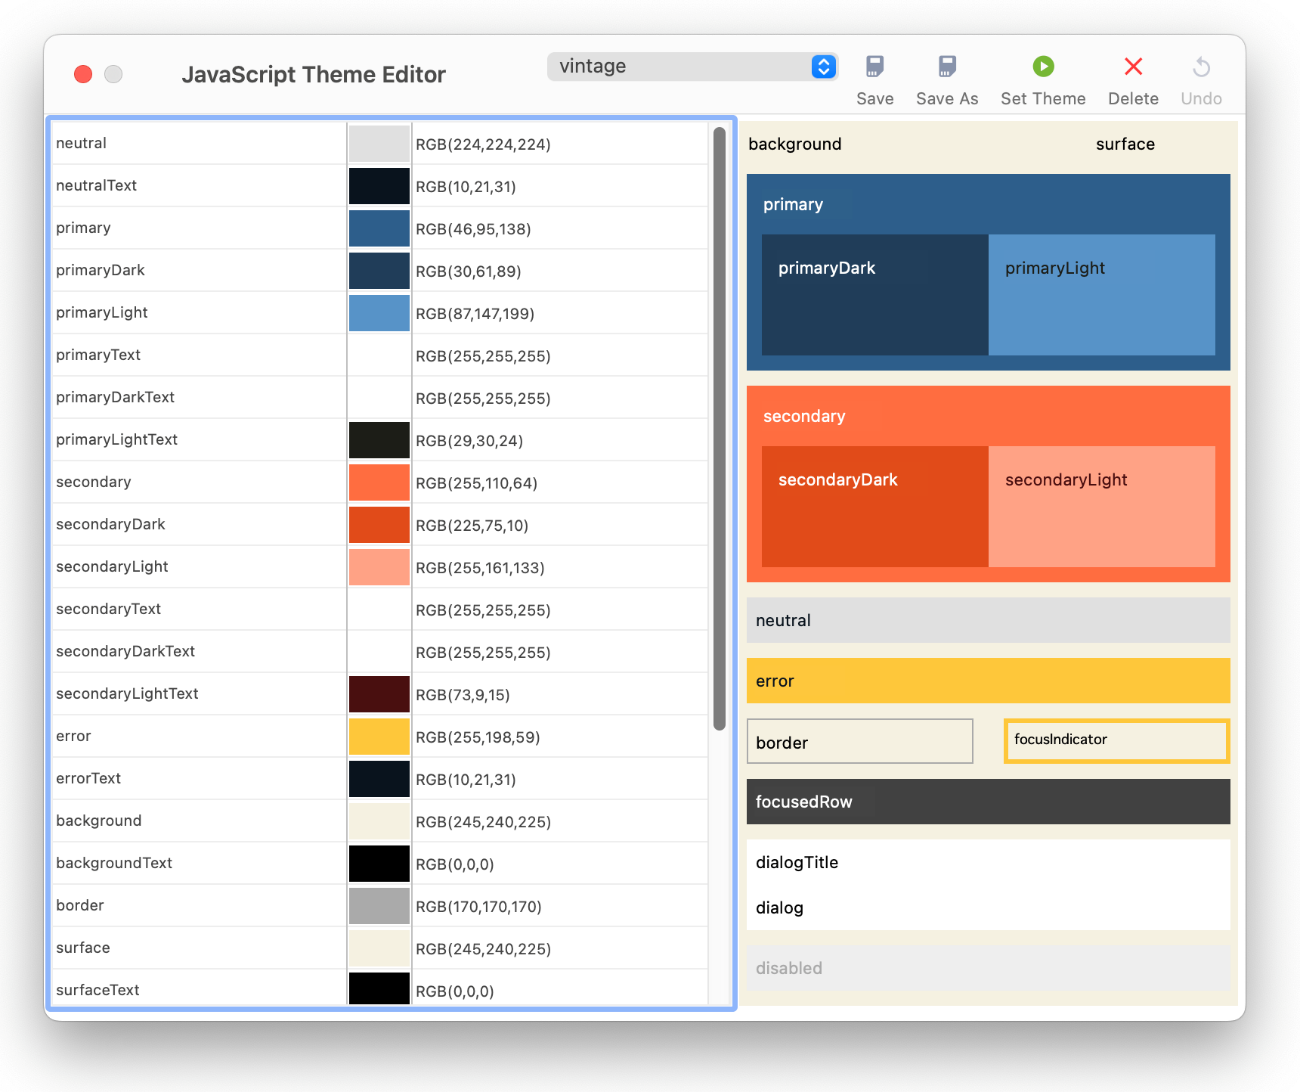Screen dimensions: 1300x1092
Task: Select the 'neutral' property name
Action: [81, 143]
